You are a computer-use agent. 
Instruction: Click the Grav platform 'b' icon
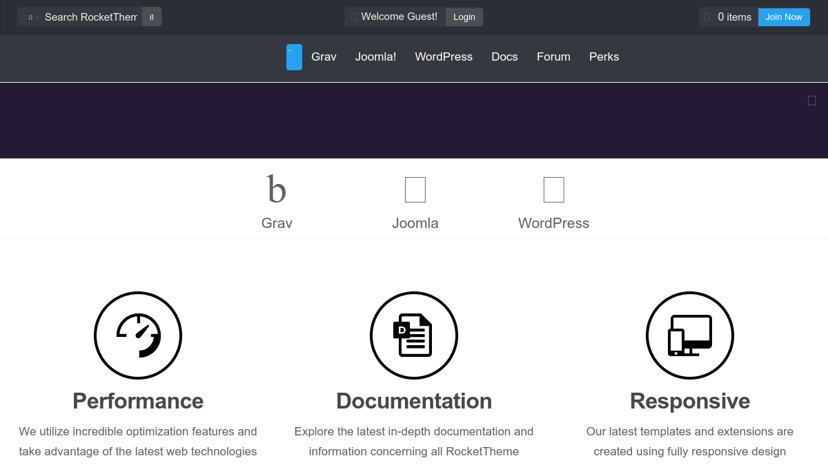[x=277, y=189]
